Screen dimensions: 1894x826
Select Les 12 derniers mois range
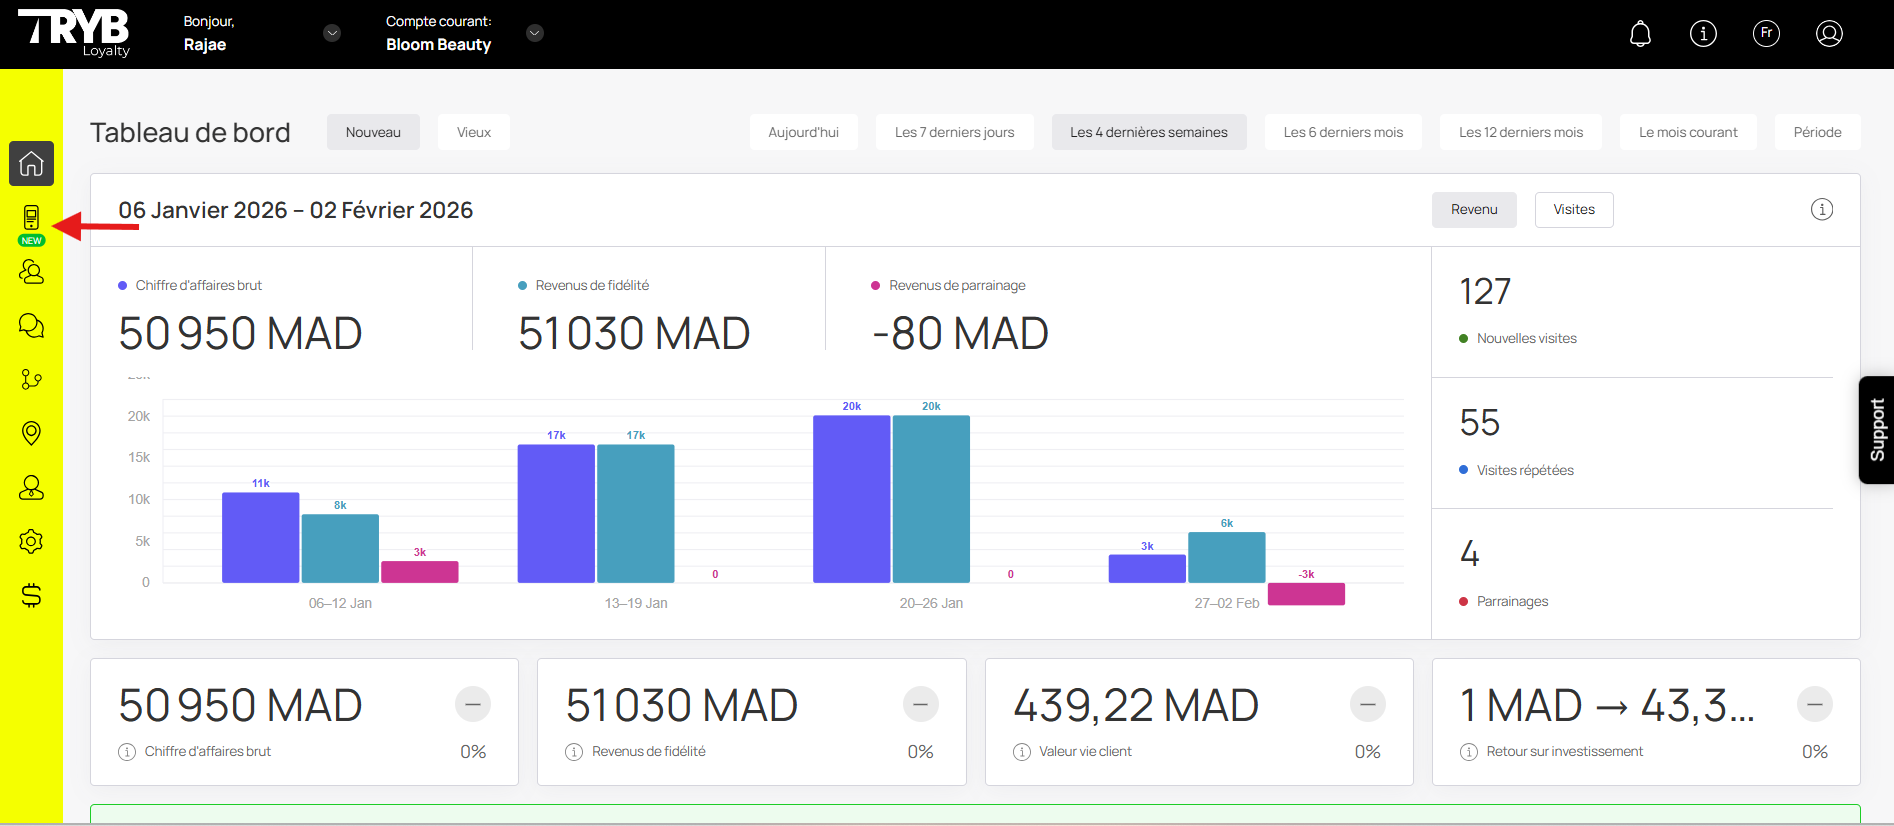pos(1521,132)
